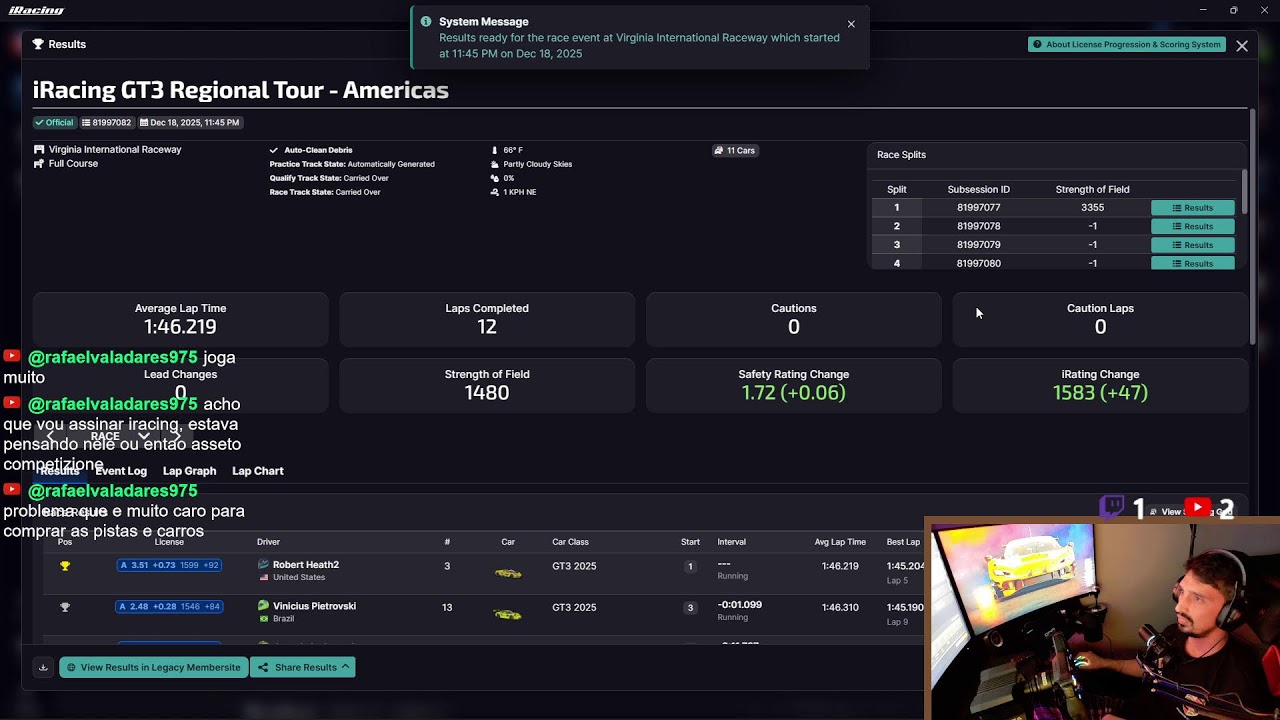This screenshot has height=720, width=1280.
Task: Click the Virginia International Raceway track name
Action: click(x=115, y=150)
